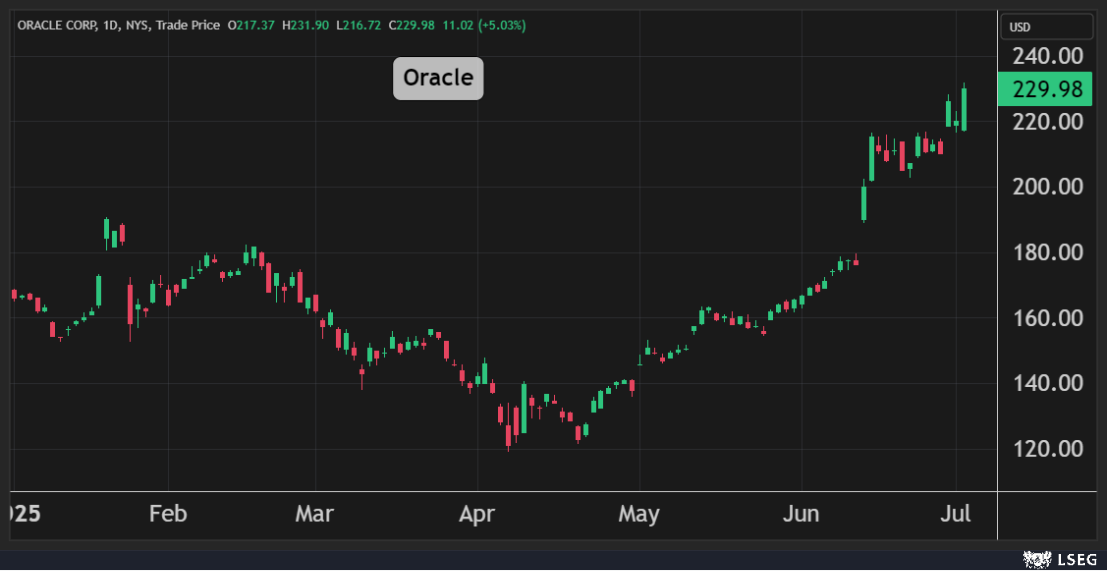Select the Jun marker on time axis

click(x=801, y=514)
